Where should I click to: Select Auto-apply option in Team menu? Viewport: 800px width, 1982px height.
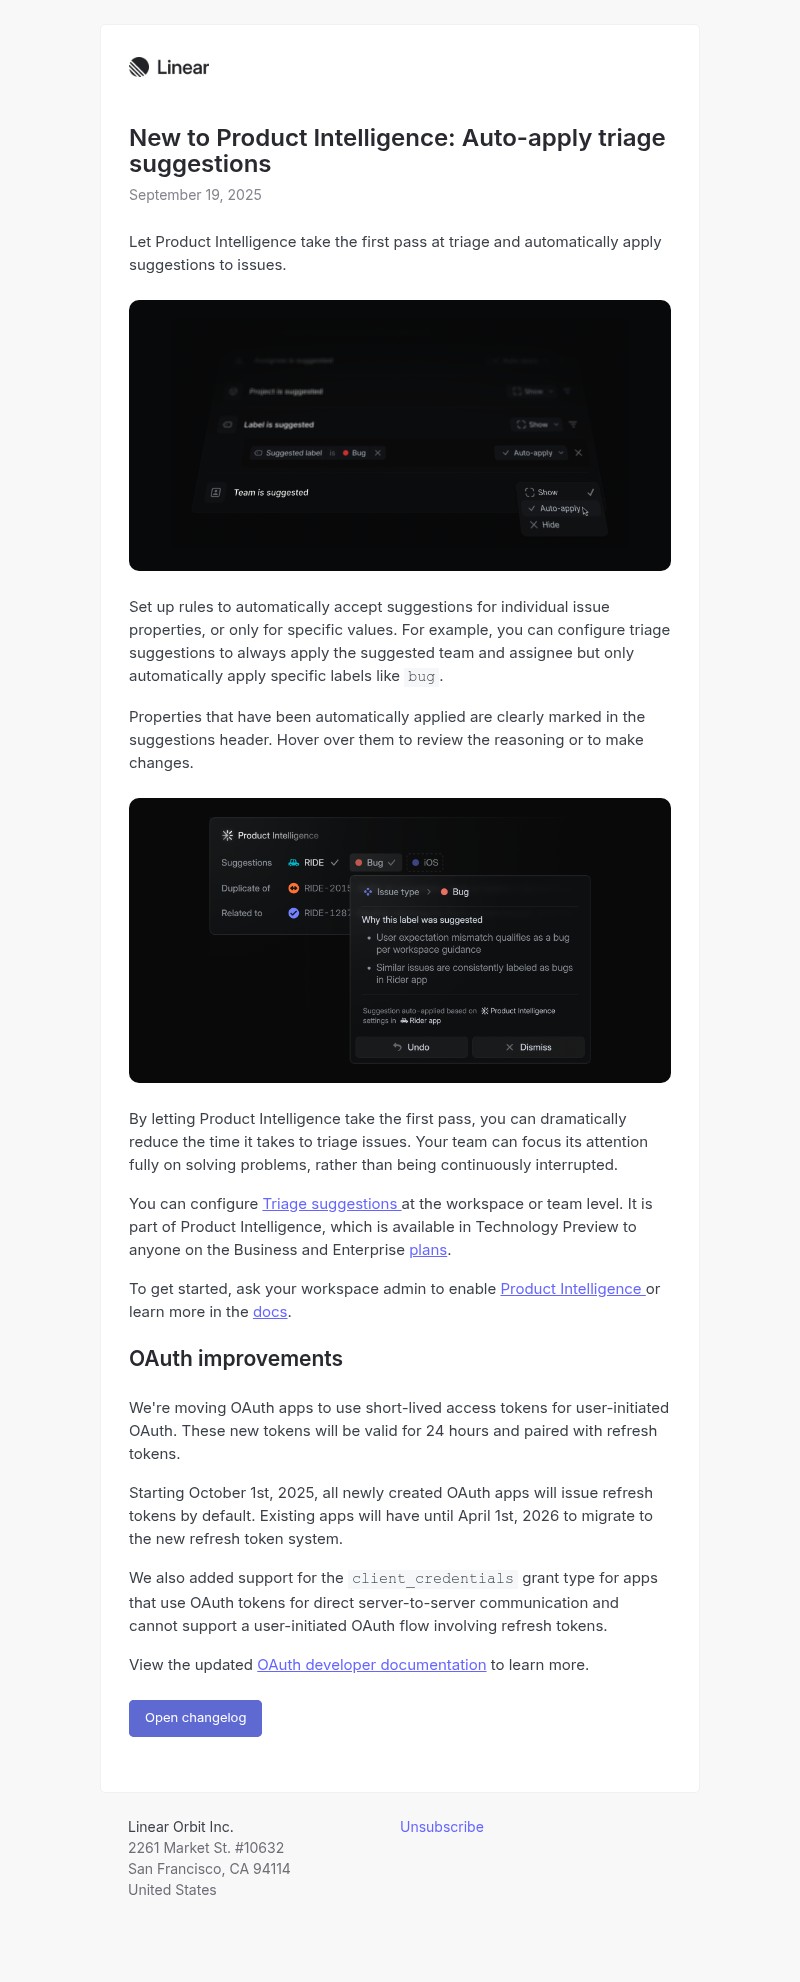tap(559, 508)
